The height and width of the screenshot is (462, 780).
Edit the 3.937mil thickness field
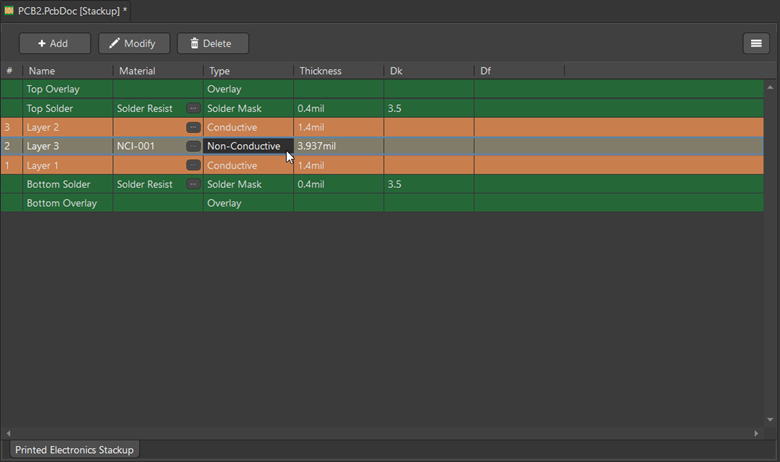coord(337,146)
